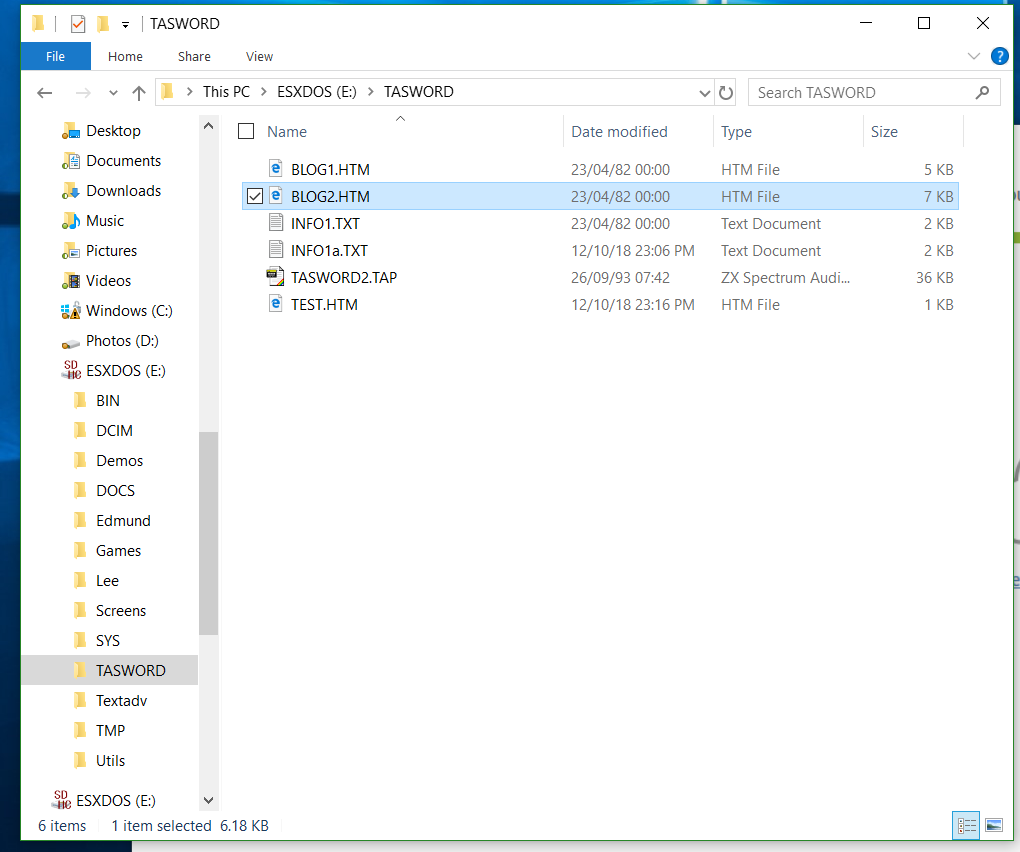Go up one folder level

click(139, 93)
